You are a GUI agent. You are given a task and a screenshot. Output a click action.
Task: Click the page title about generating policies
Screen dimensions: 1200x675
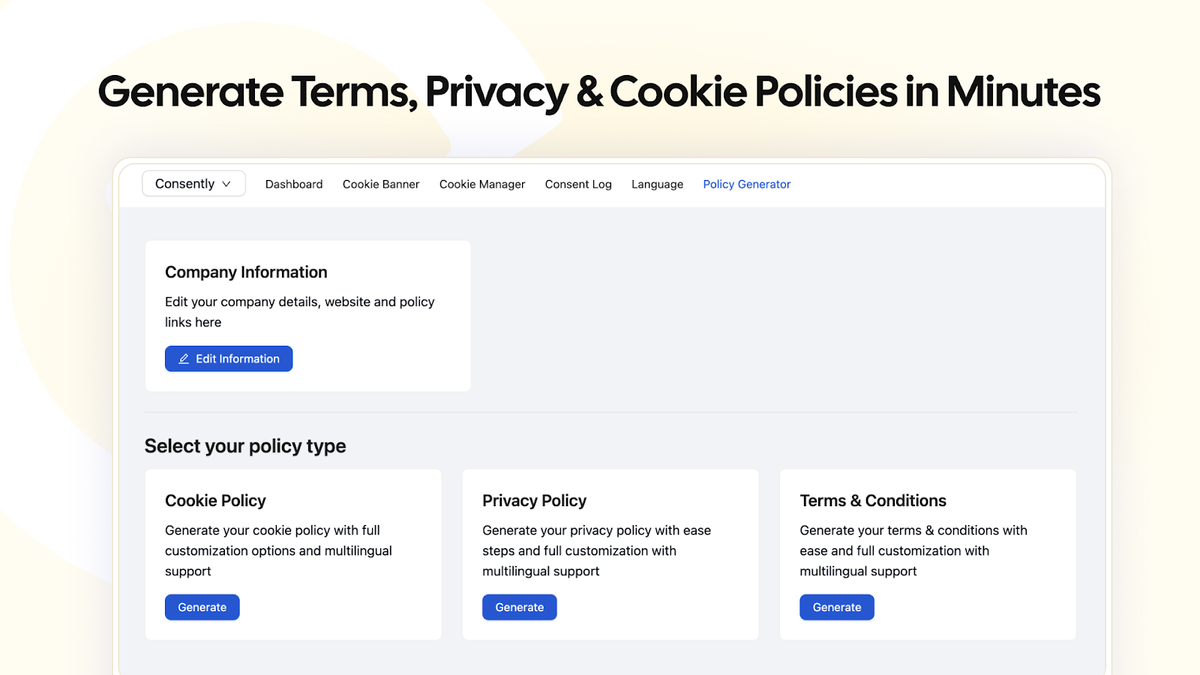pyautogui.click(x=599, y=92)
